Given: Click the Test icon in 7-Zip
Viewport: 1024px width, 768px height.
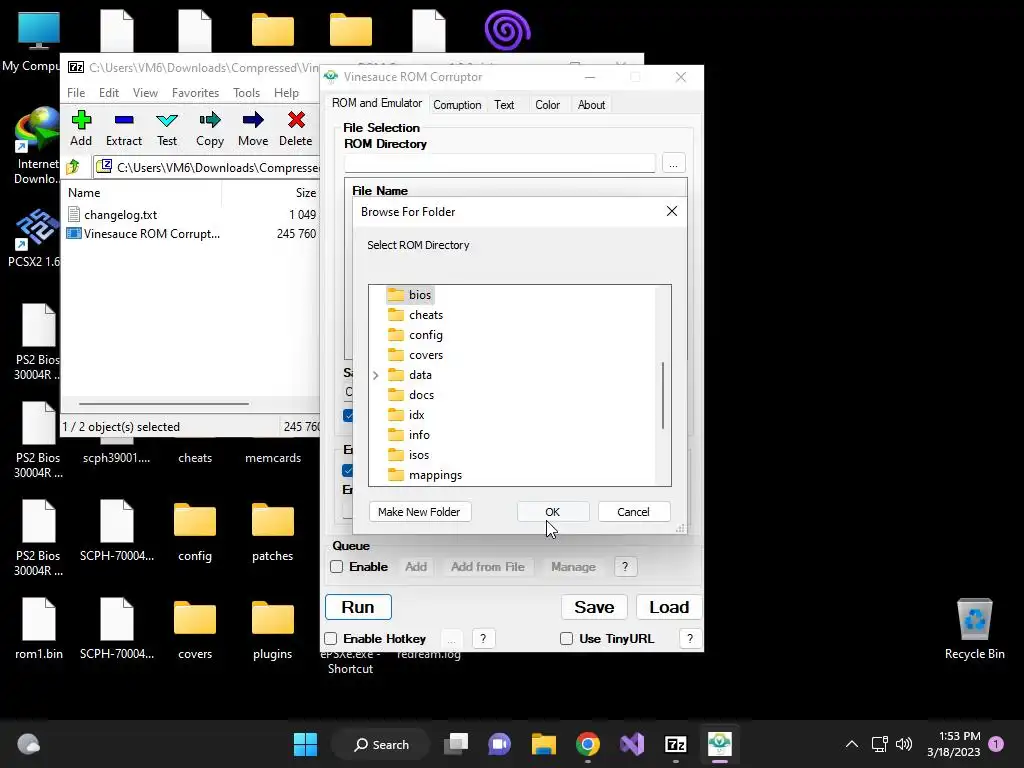Looking at the screenshot, I should [167, 129].
